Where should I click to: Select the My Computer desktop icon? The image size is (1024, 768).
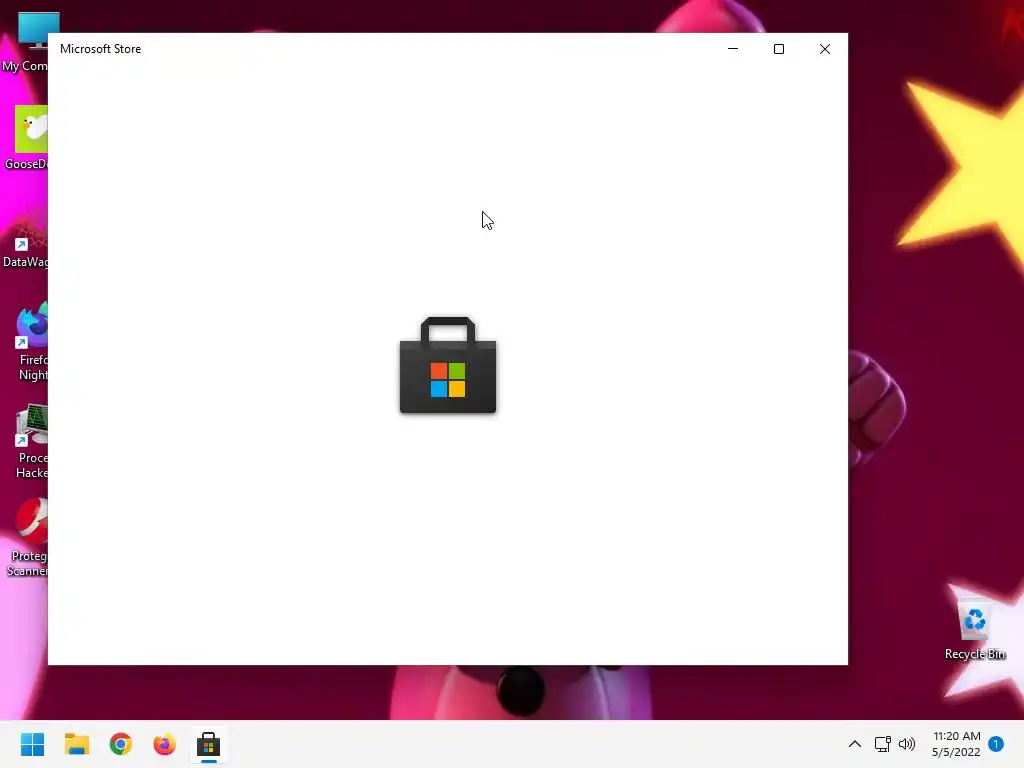(25, 41)
